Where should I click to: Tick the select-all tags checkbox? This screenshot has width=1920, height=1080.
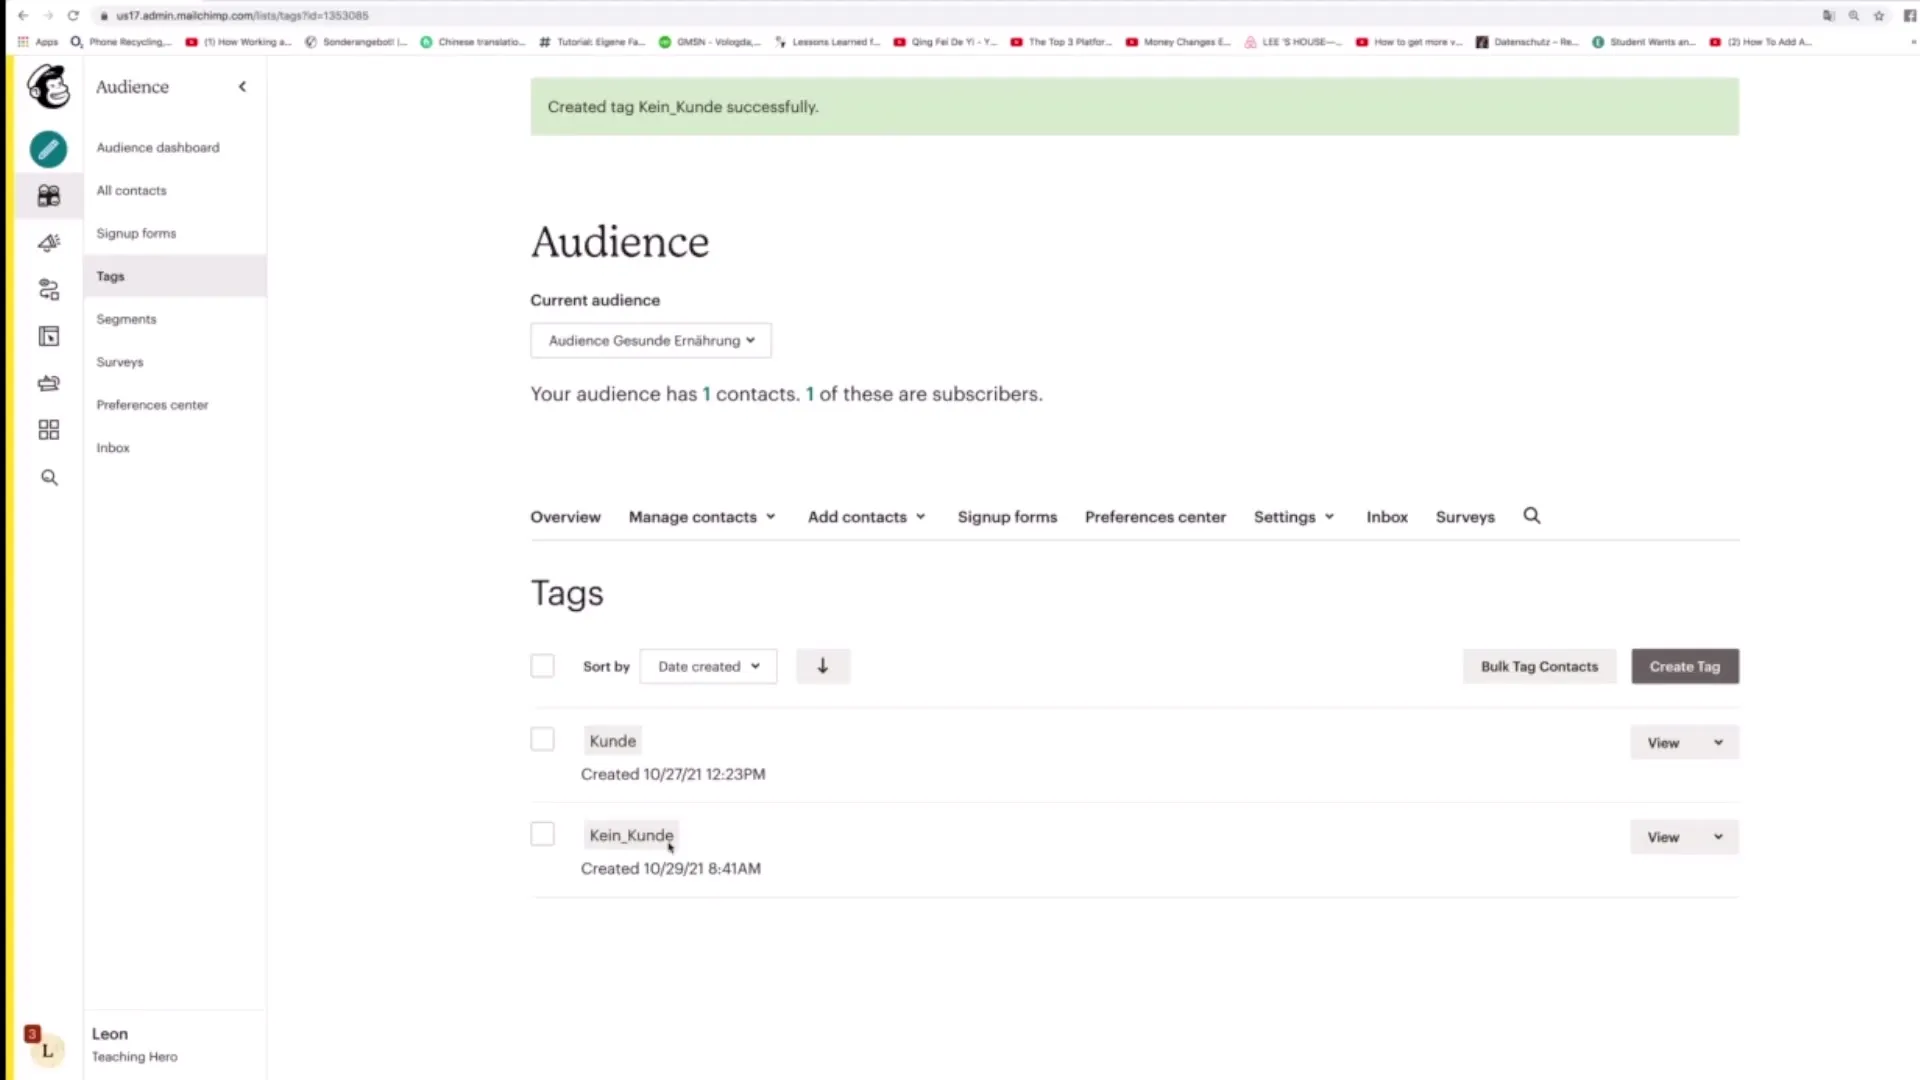542,666
